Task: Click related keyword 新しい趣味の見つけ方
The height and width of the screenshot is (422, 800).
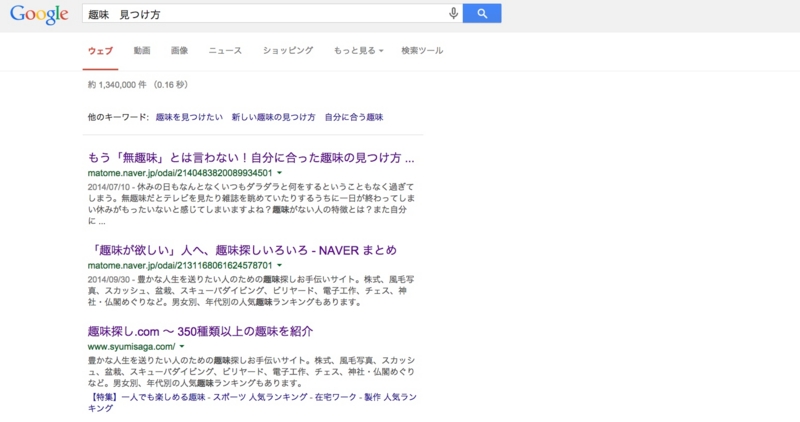Action: pos(273,117)
